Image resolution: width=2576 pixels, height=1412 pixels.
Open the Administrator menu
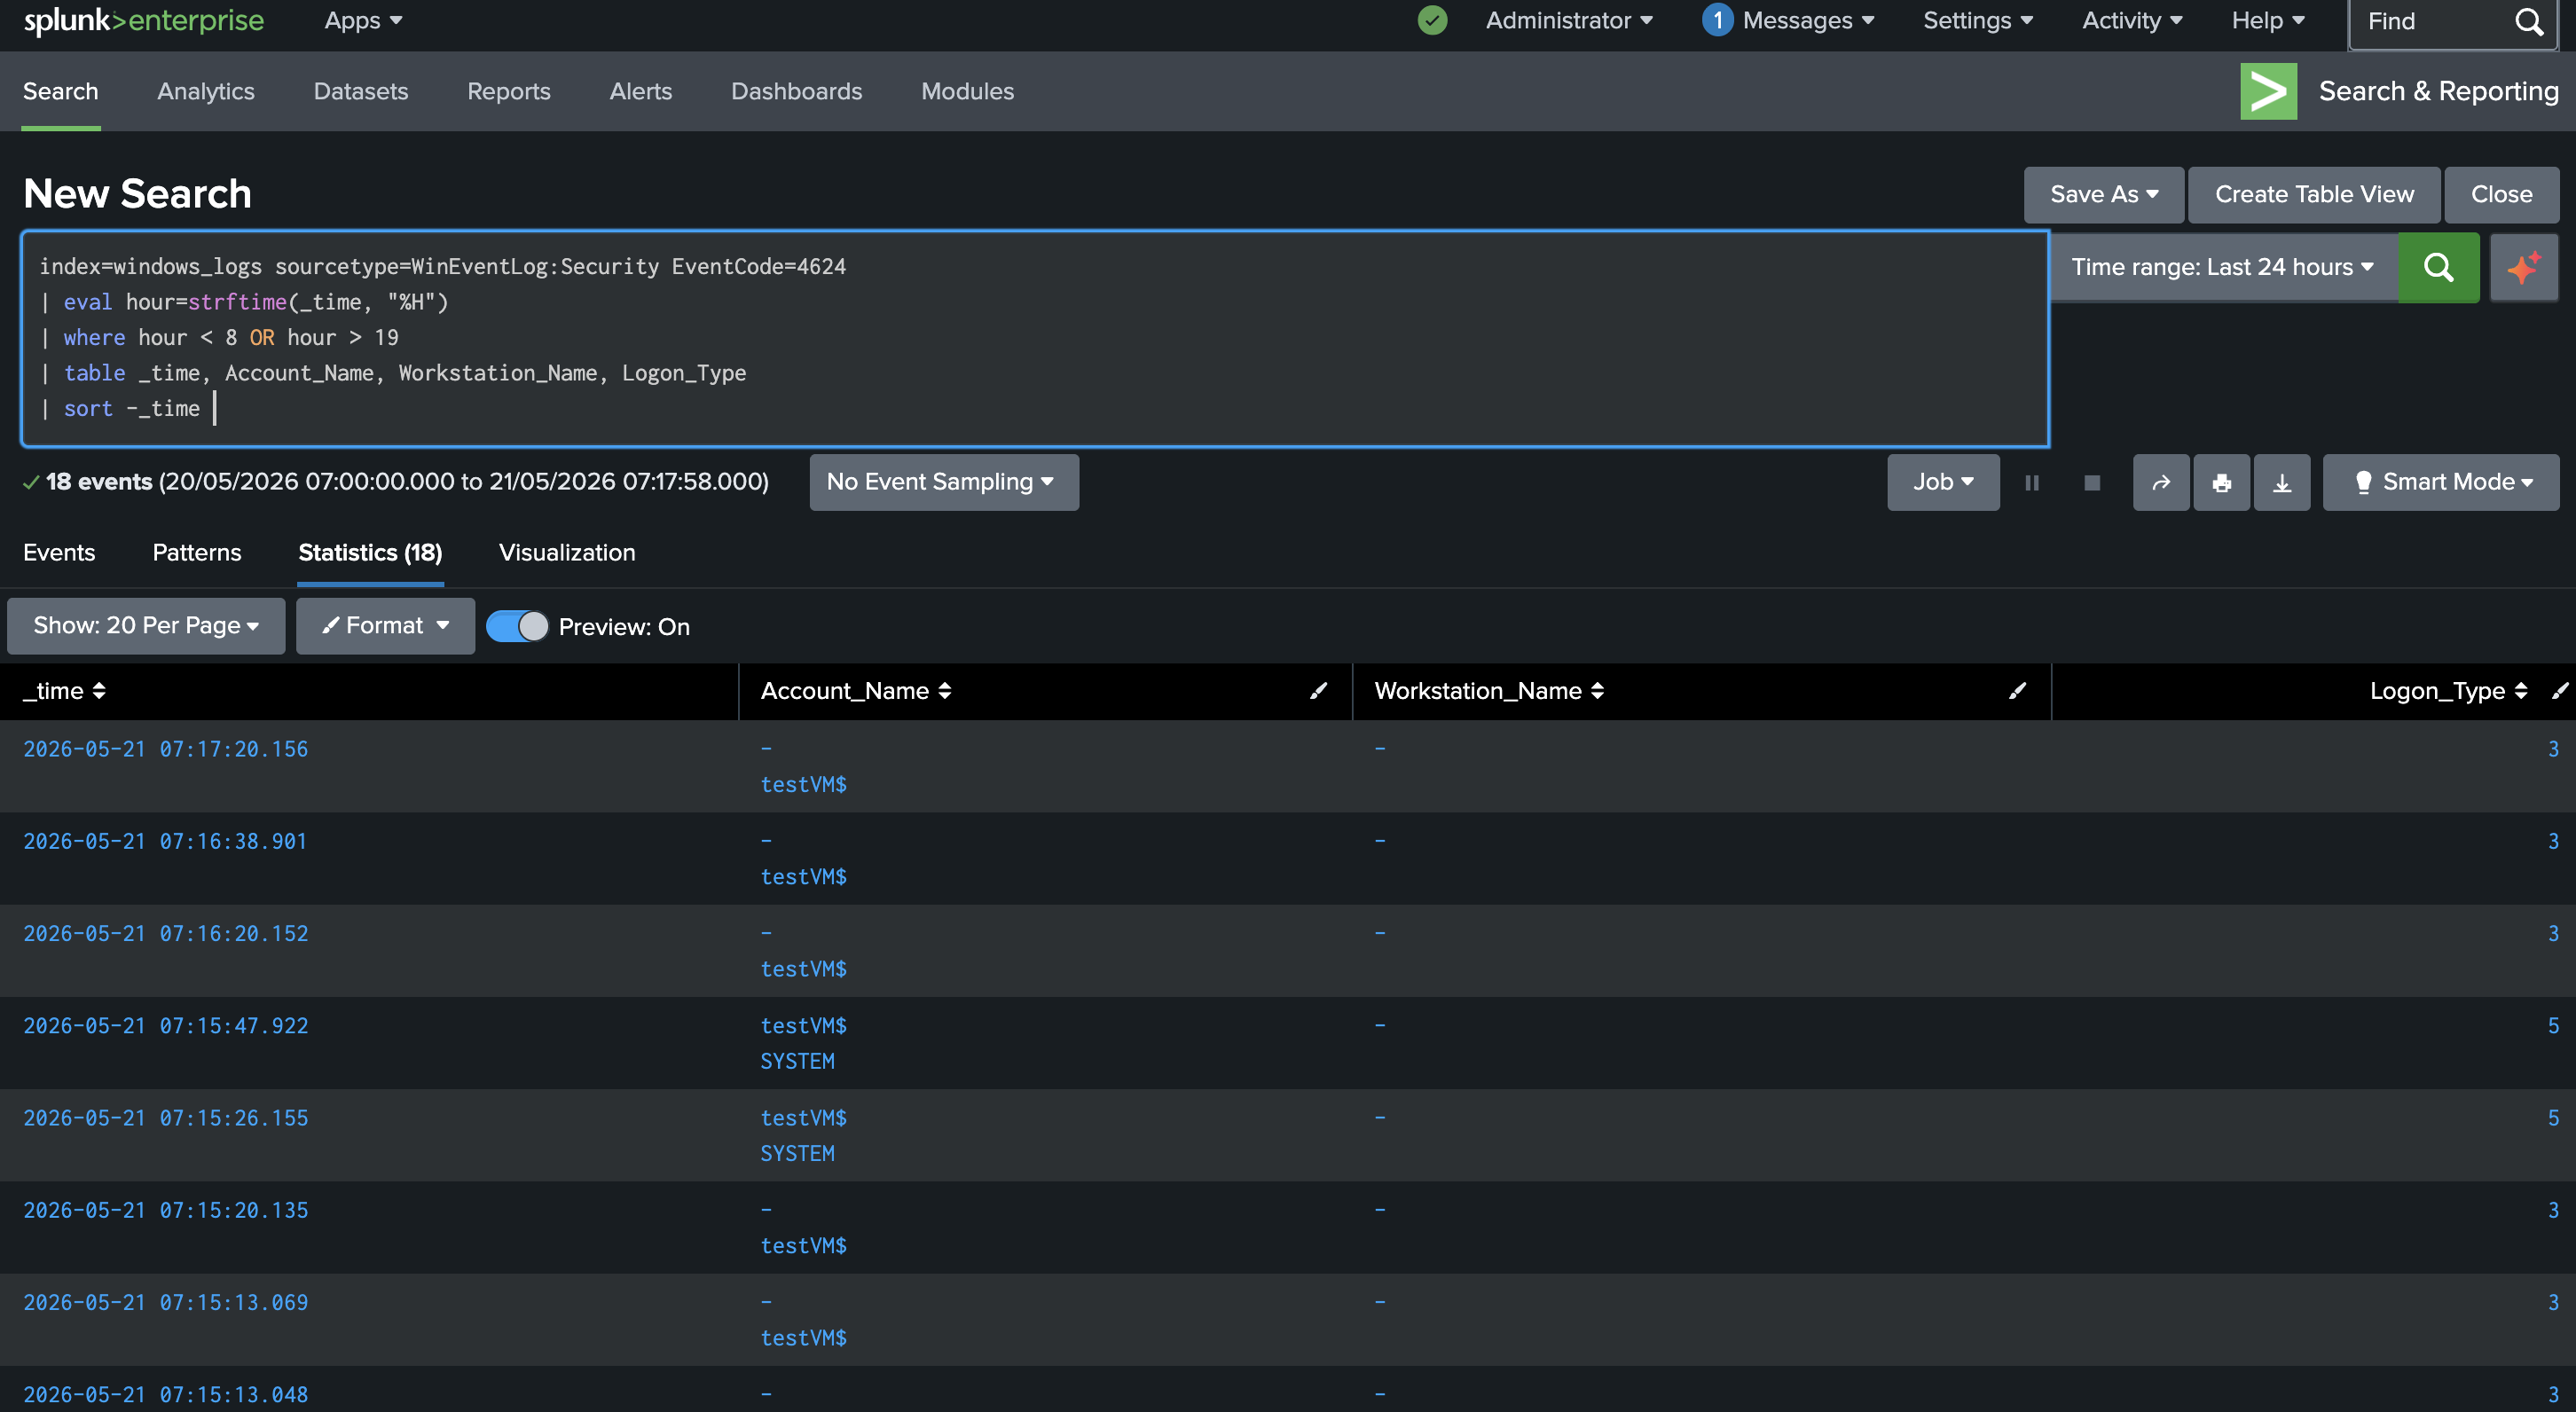pyautogui.click(x=1569, y=20)
